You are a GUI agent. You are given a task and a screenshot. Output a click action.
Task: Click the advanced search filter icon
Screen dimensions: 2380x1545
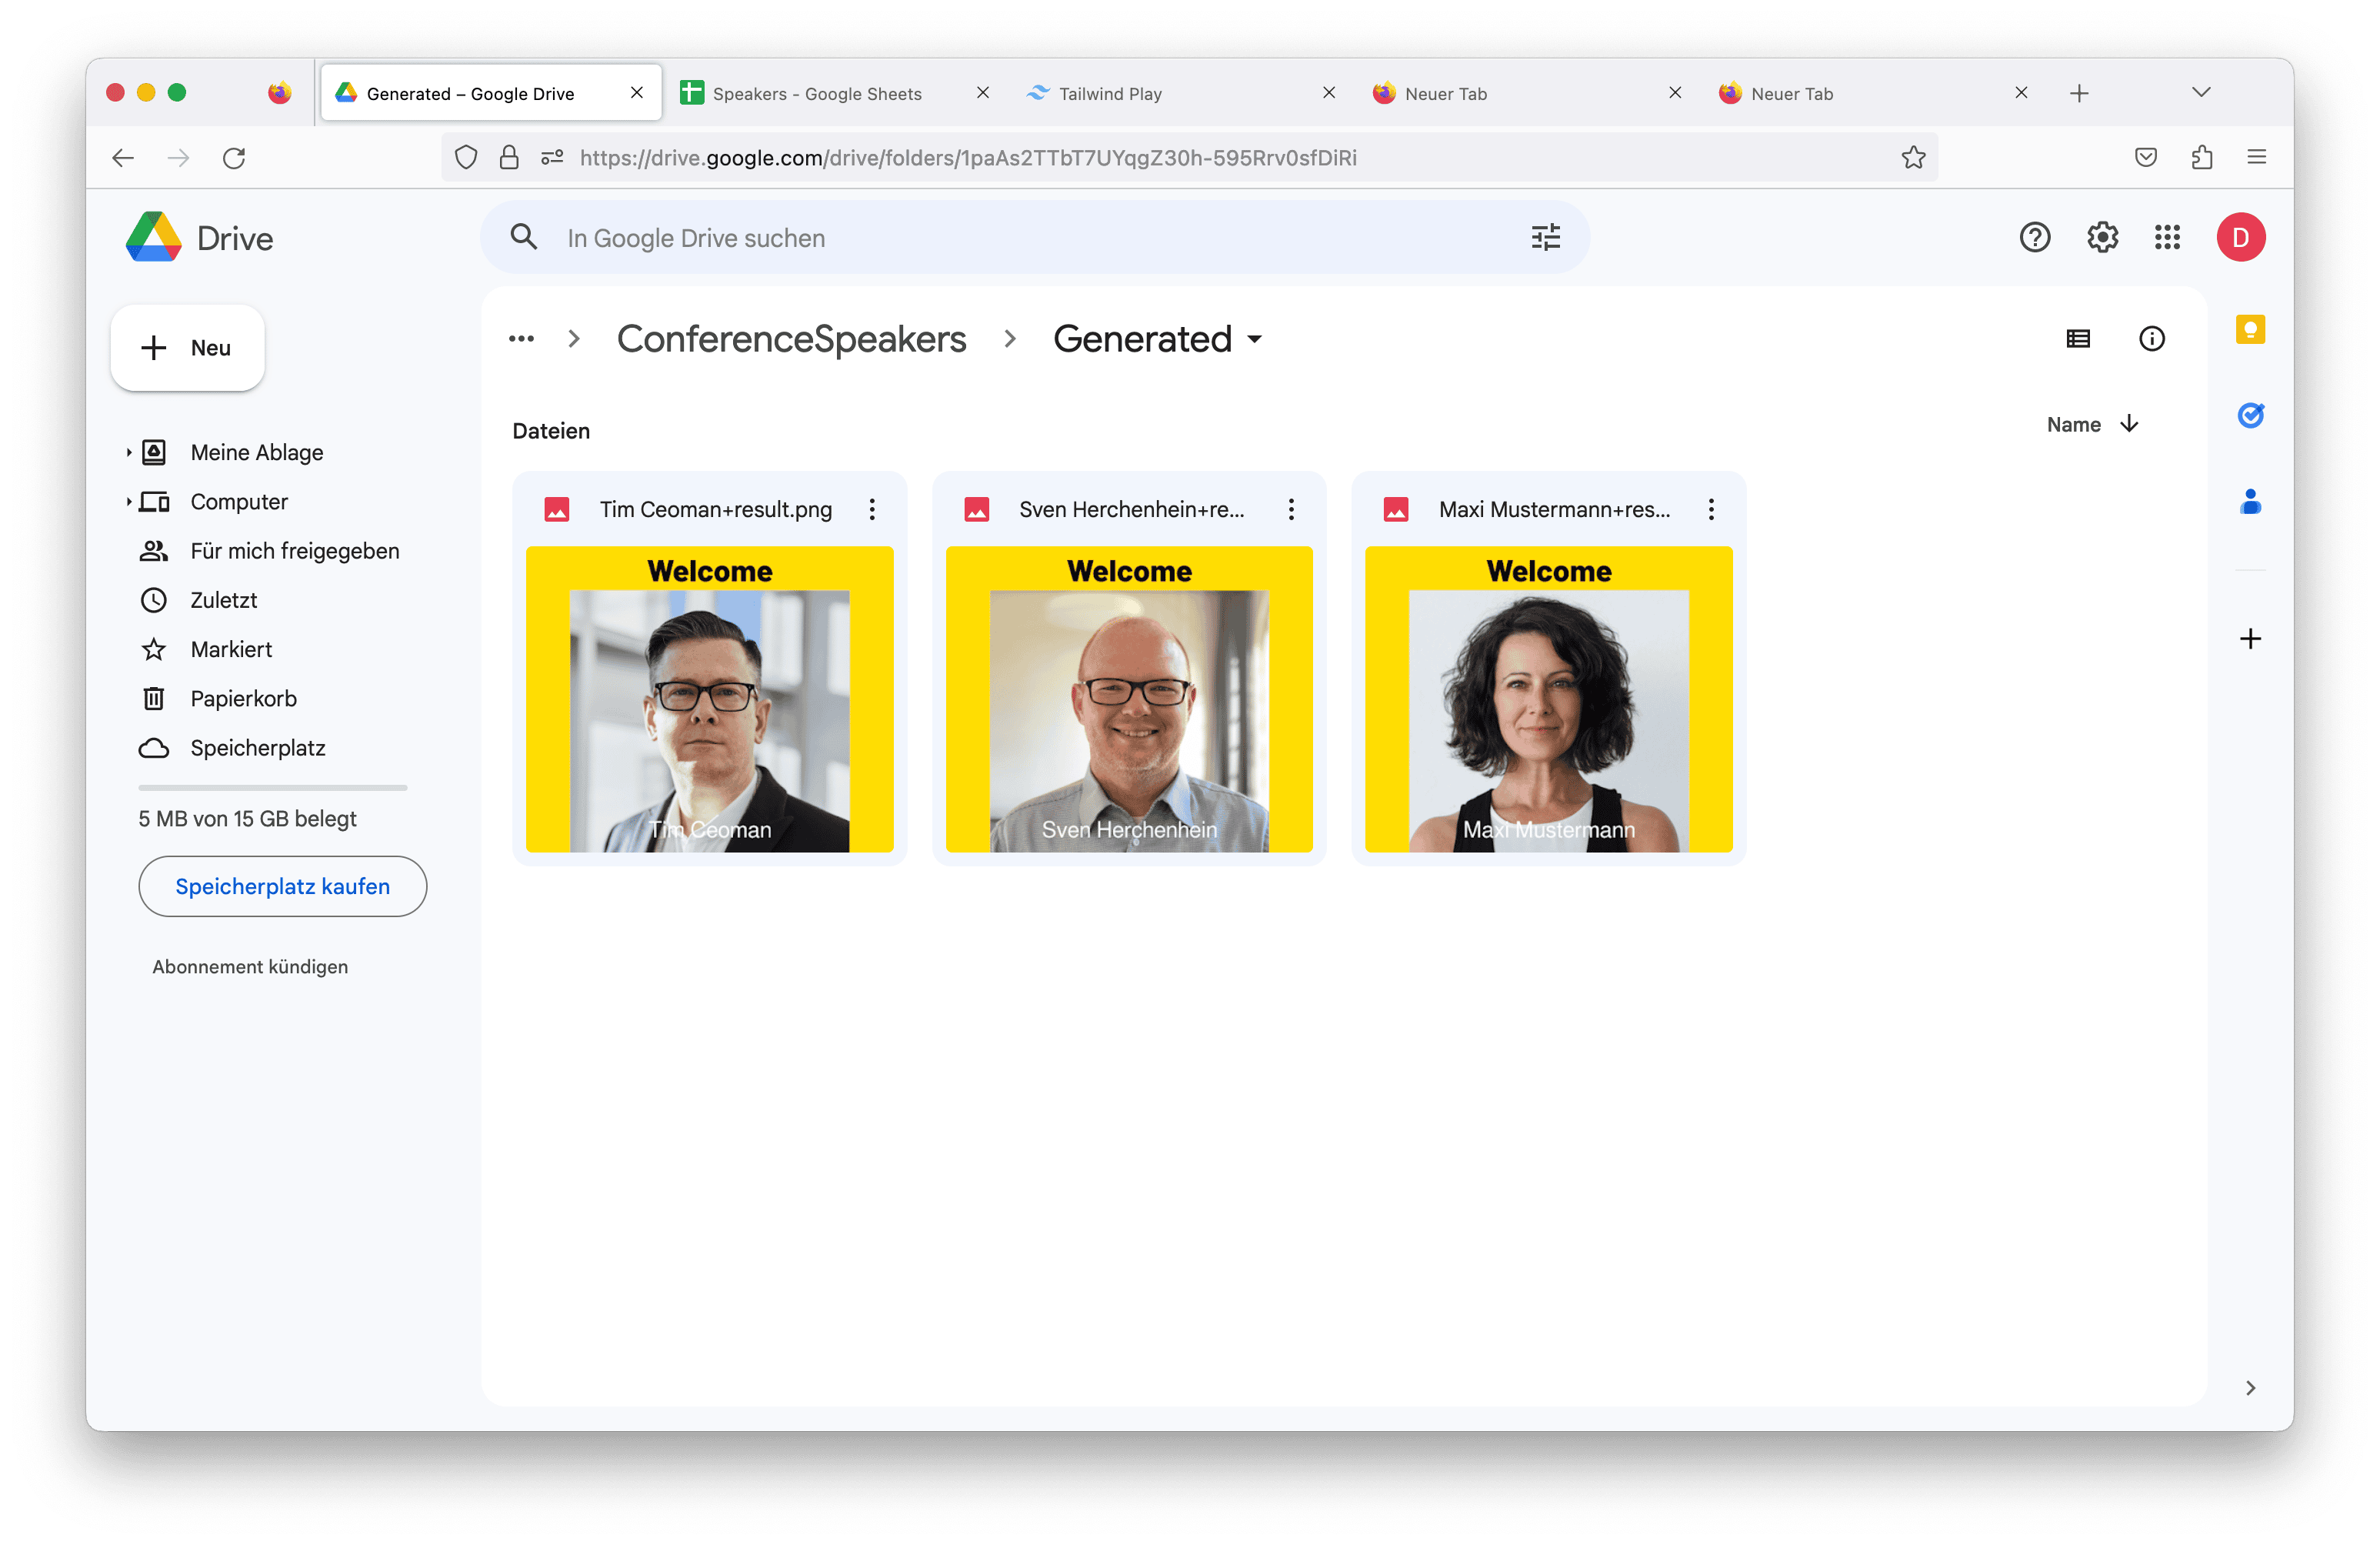coord(1545,238)
